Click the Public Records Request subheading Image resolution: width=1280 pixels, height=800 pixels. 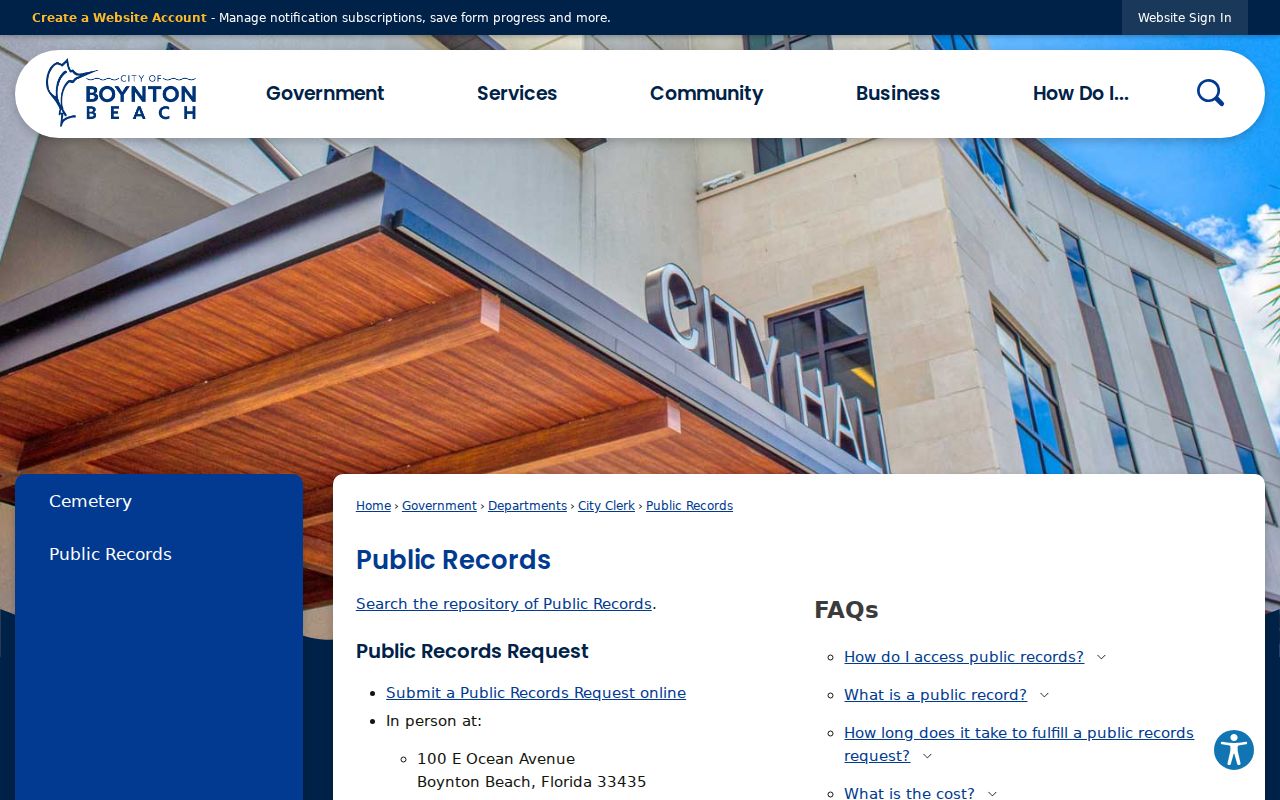click(x=472, y=651)
